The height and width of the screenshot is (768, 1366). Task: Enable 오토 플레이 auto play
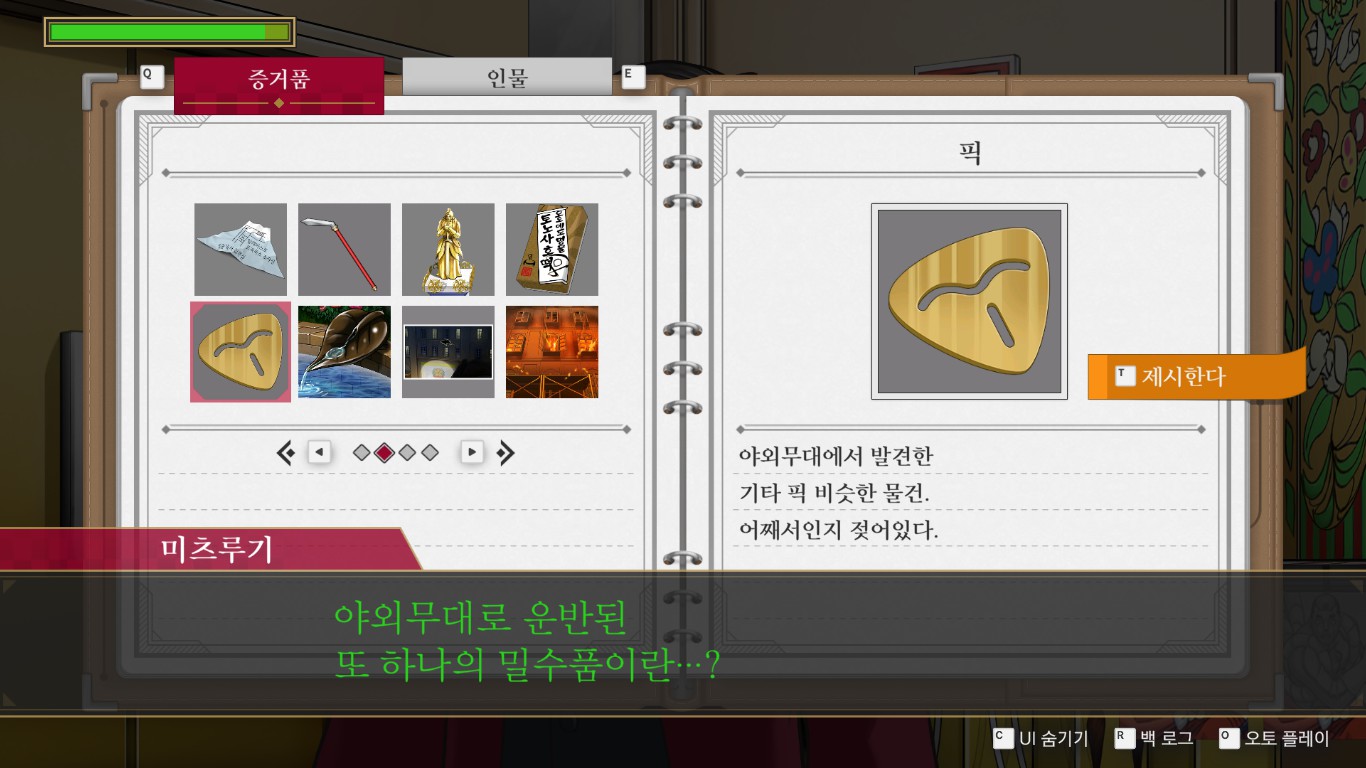(x=1275, y=739)
